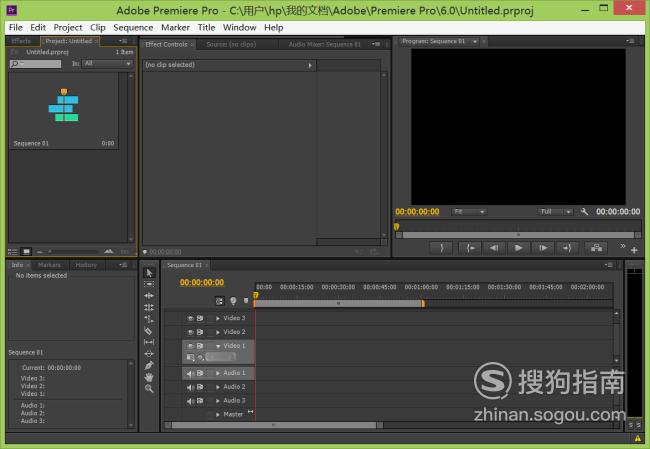Select the Zoom magnifier tool
The image size is (650, 449).
[149, 388]
